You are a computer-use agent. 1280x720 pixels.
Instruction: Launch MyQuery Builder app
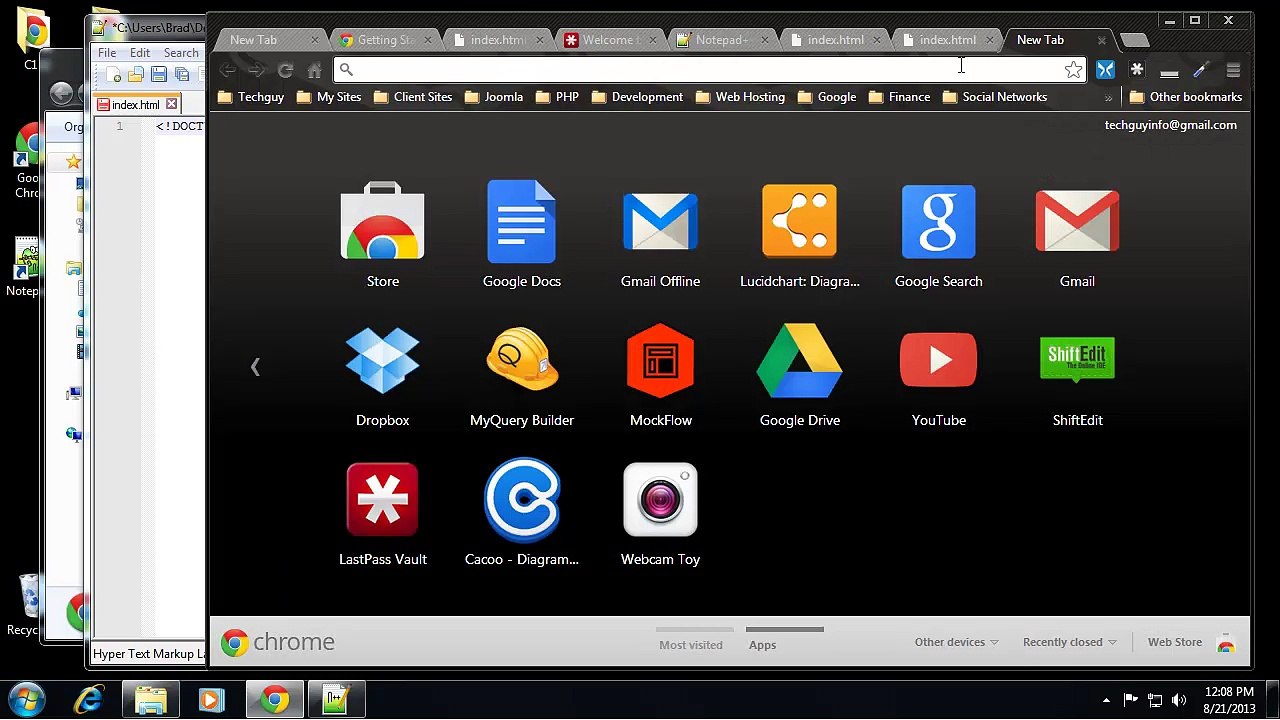(521, 375)
